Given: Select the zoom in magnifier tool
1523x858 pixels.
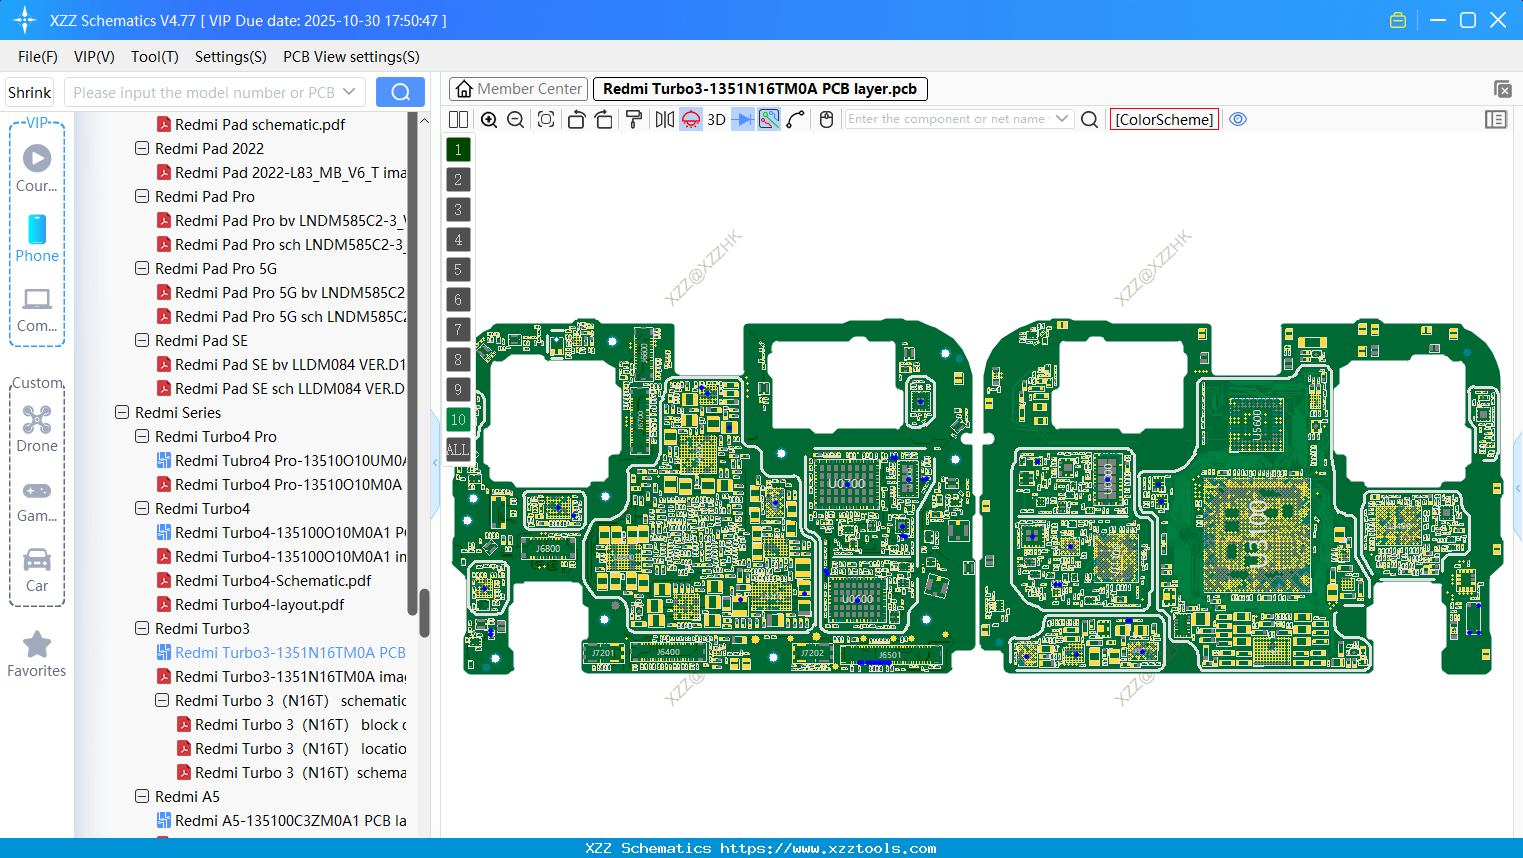Looking at the screenshot, I should pyautogui.click(x=489, y=119).
